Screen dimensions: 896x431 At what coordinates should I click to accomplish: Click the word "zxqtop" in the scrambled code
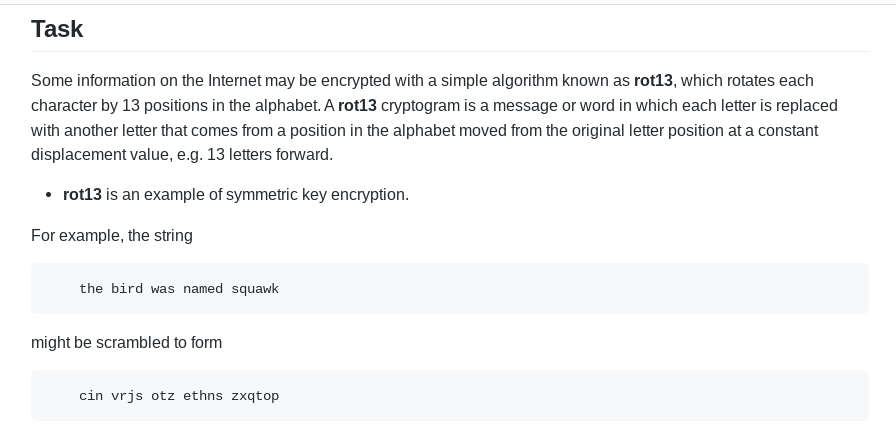click(255, 395)
